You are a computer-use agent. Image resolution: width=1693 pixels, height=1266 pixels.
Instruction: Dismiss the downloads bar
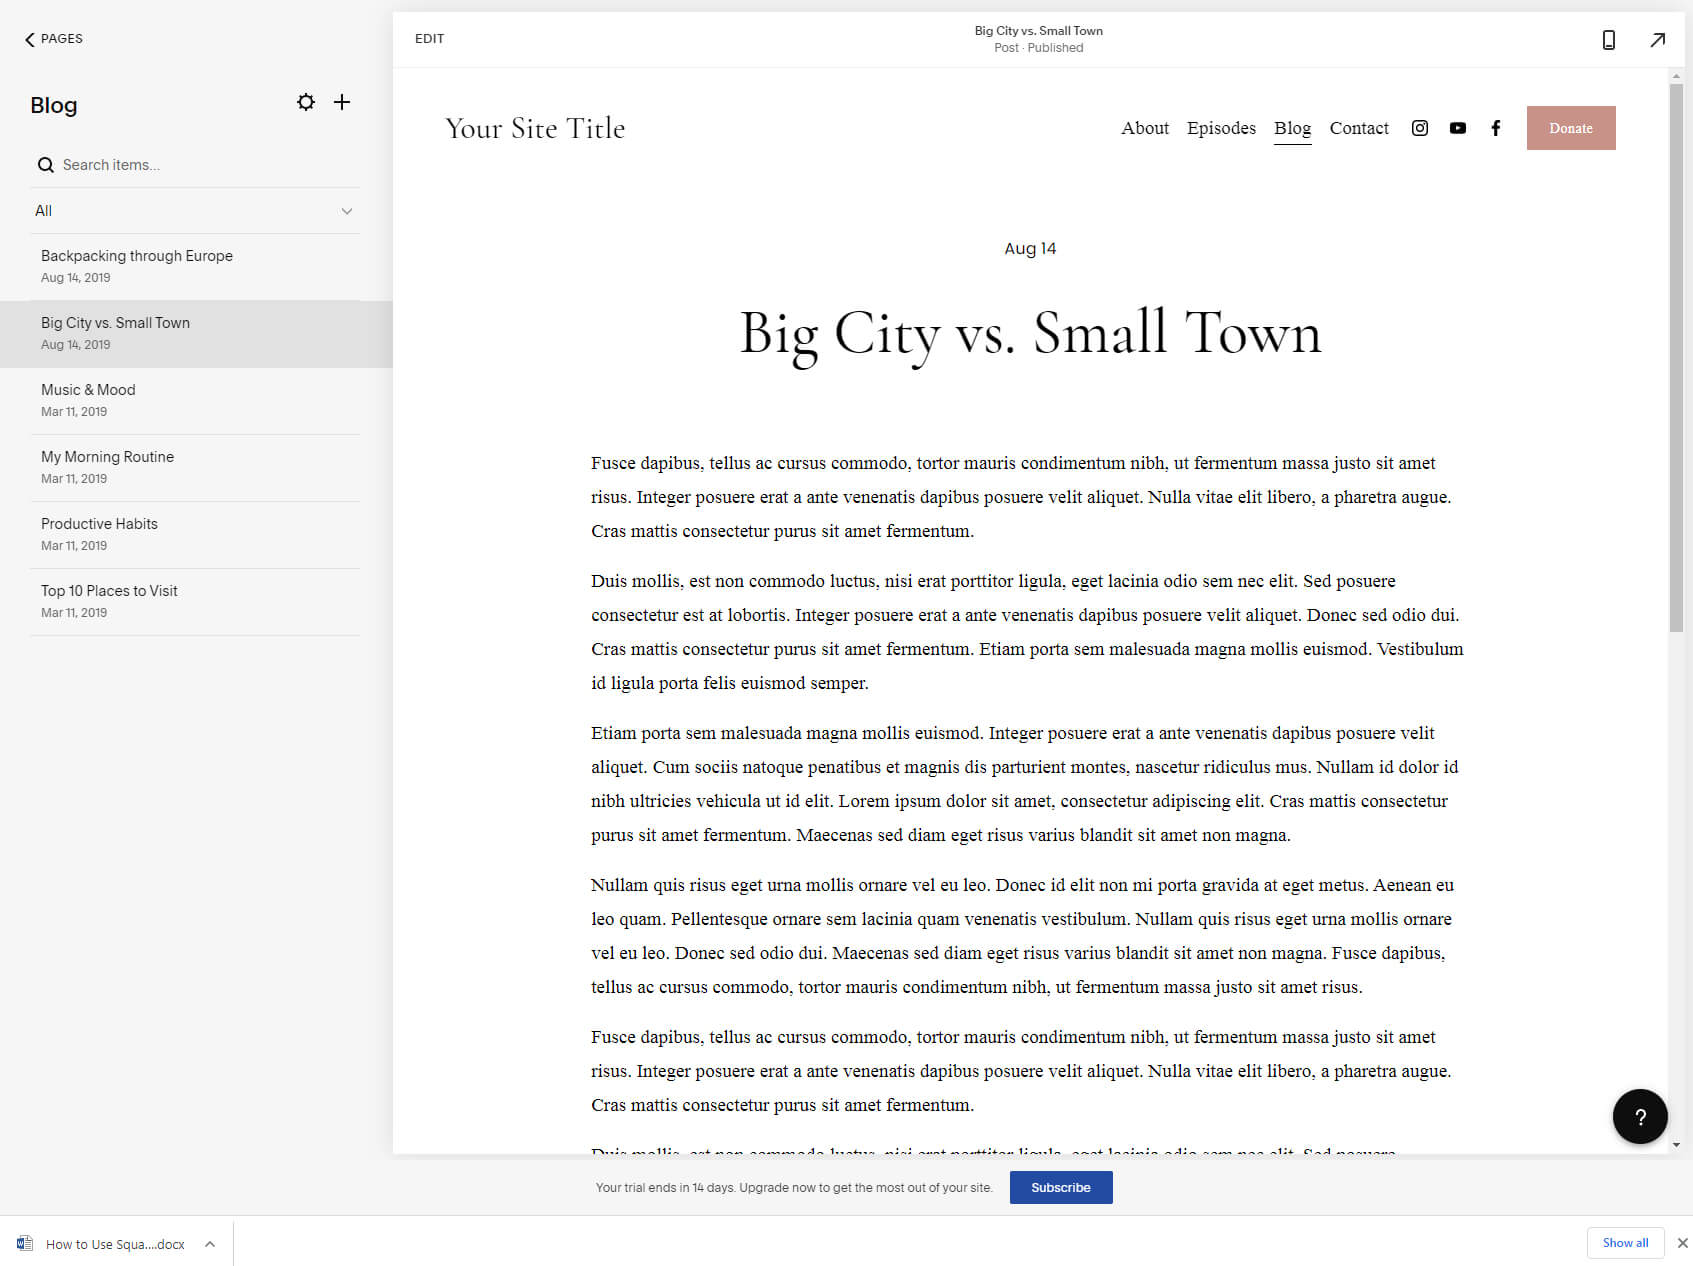(x=1679, y=1243)
